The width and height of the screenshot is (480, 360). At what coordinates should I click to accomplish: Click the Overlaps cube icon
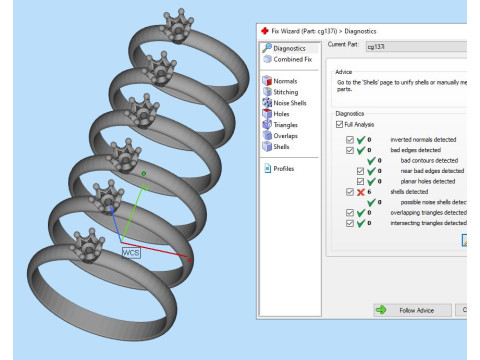[x=267, y=136]
